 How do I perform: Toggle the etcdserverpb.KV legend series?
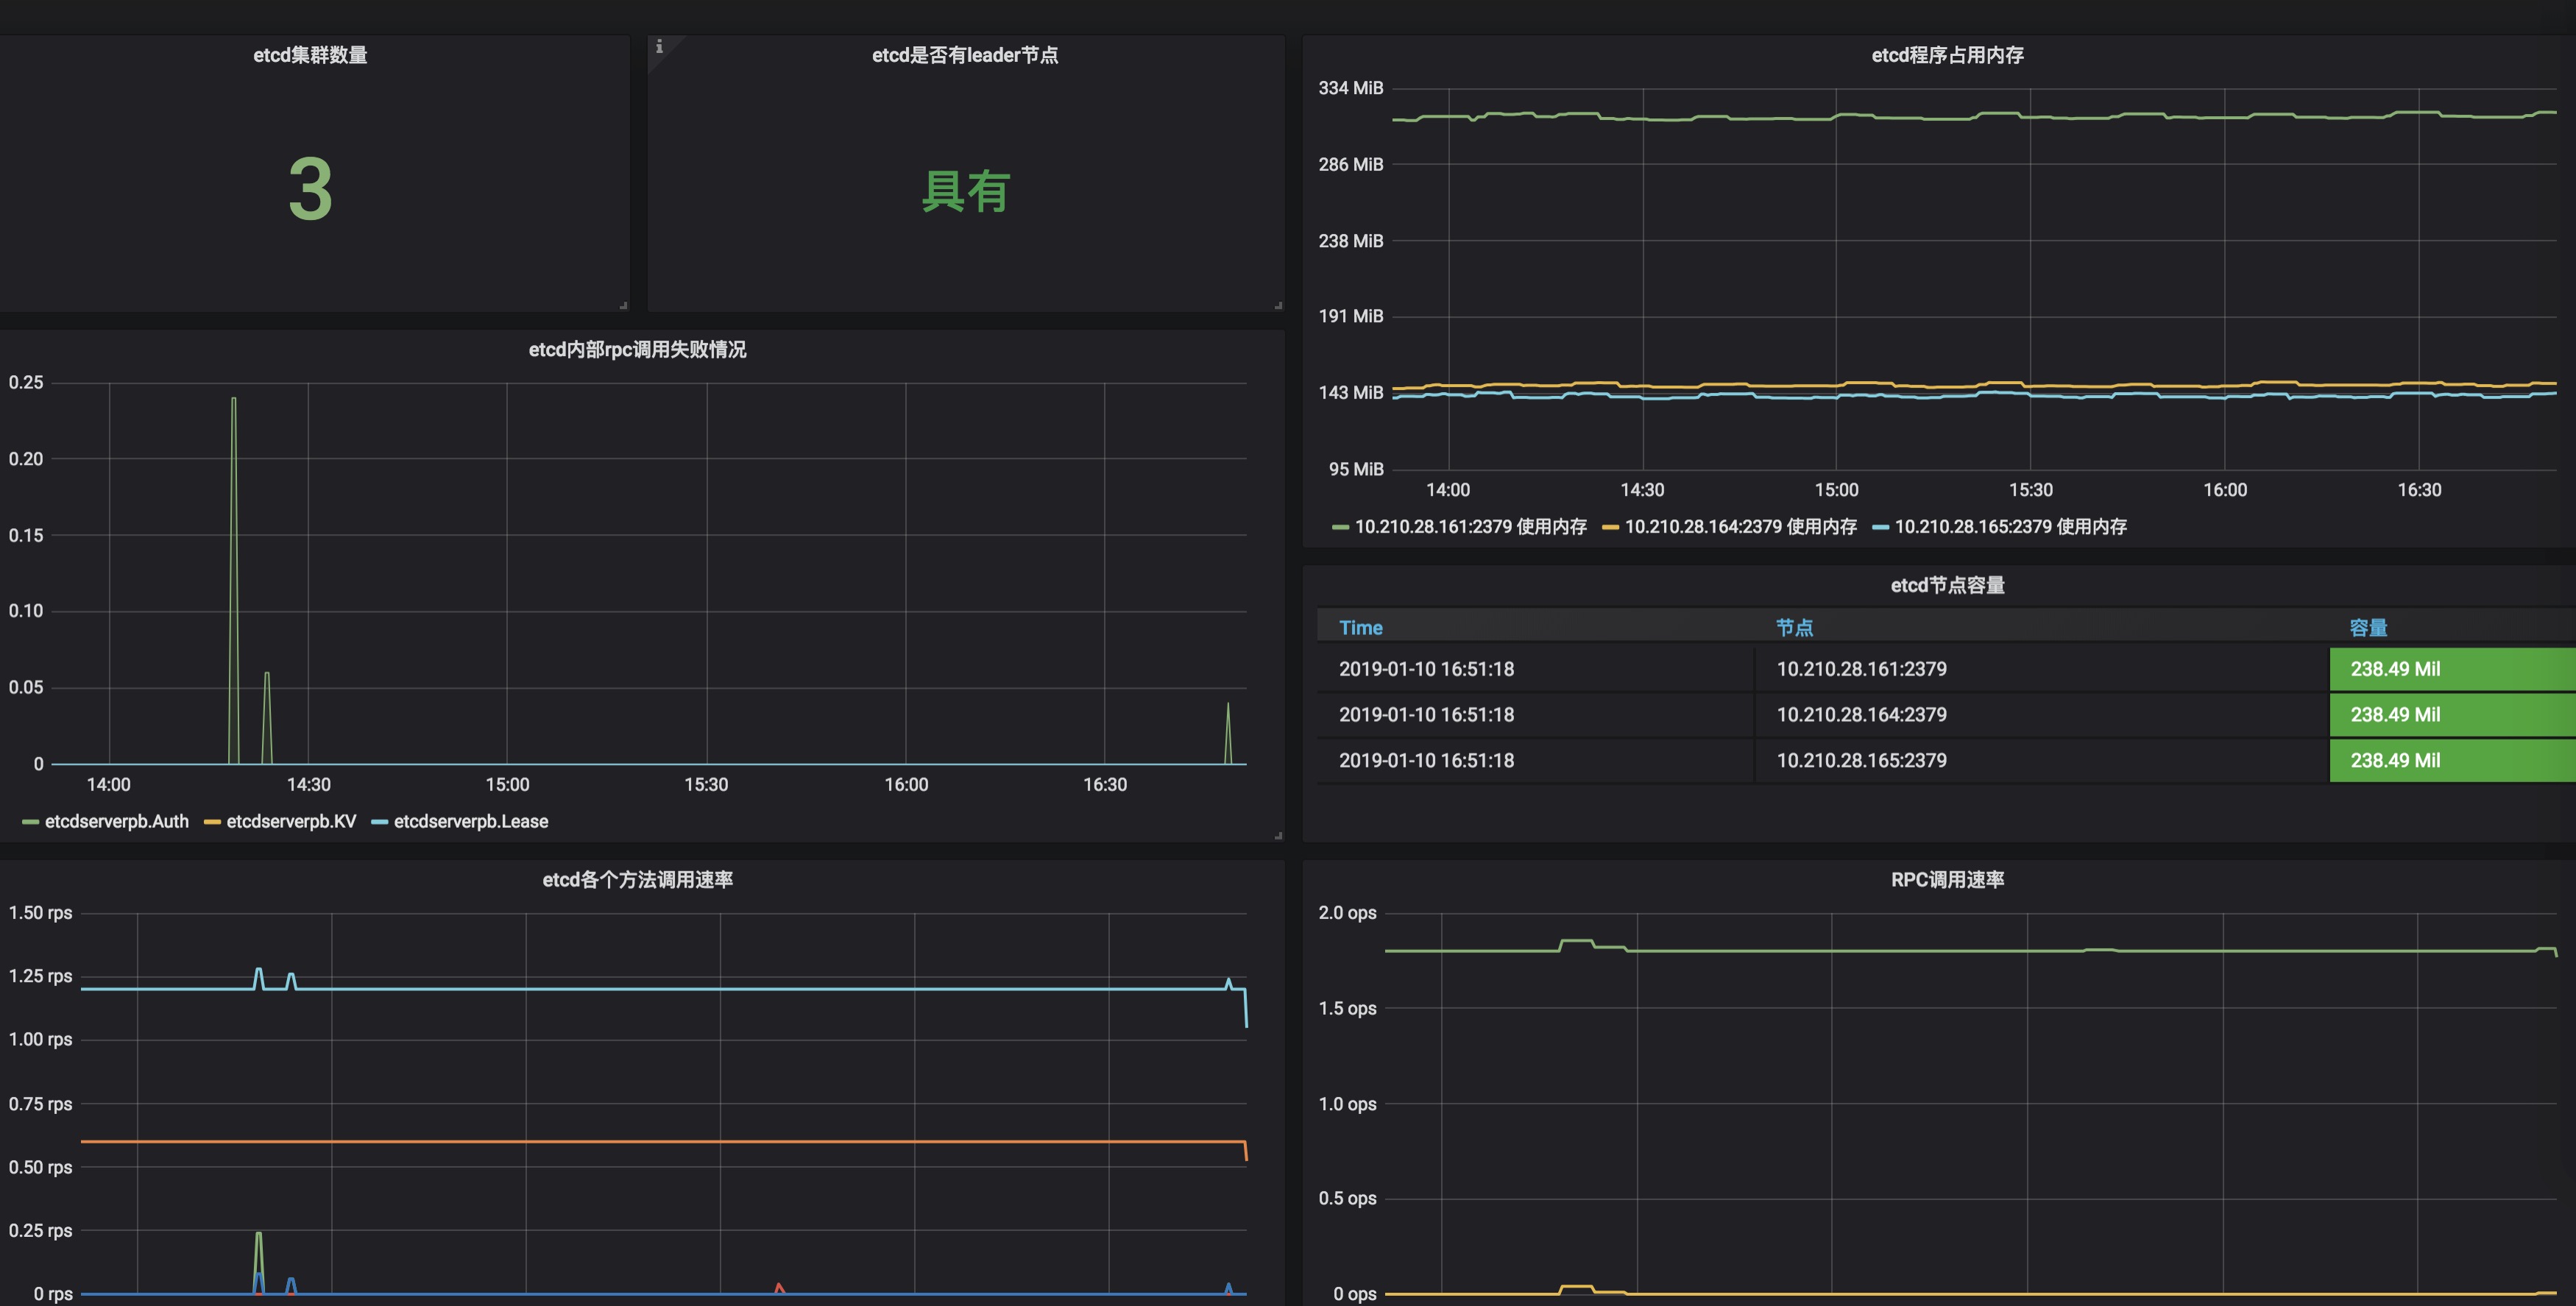[291, 821]
